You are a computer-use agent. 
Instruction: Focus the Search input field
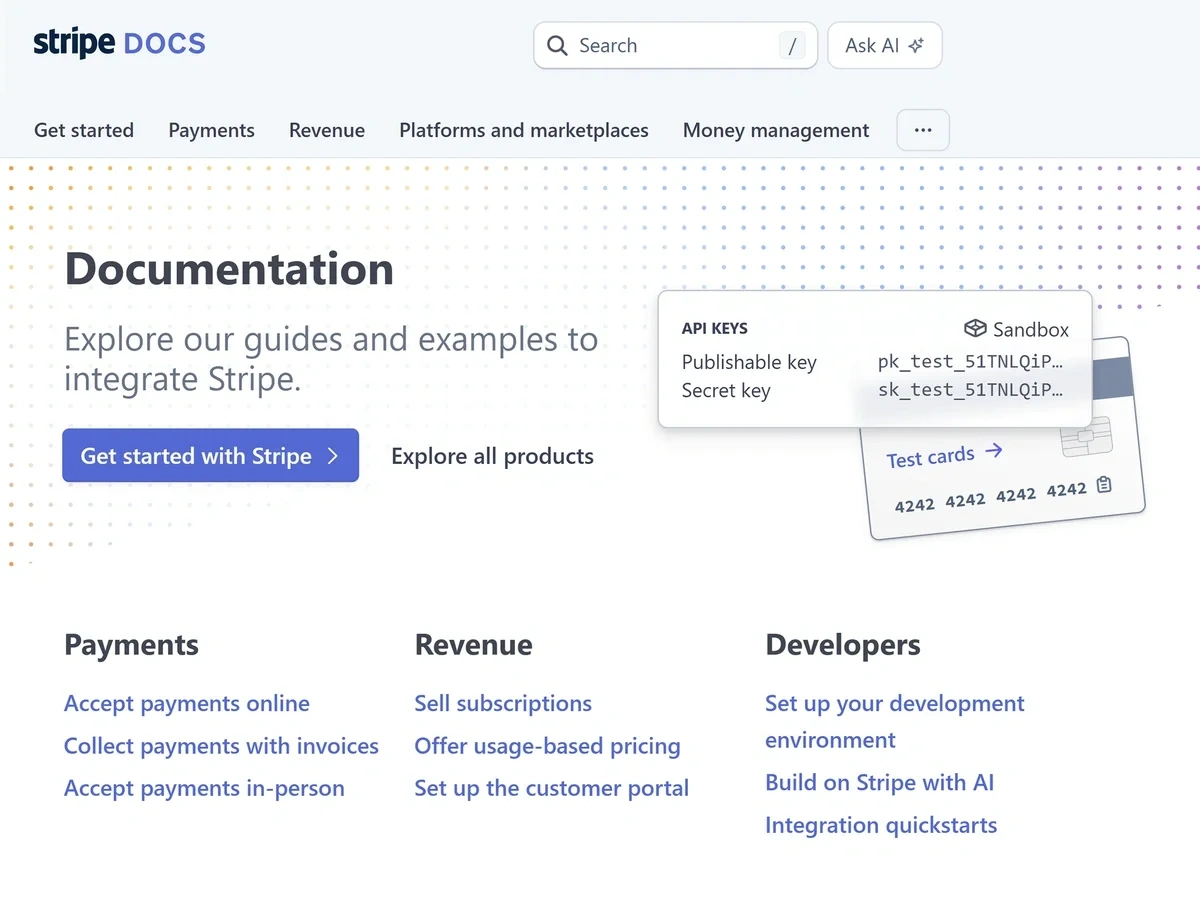676,46
